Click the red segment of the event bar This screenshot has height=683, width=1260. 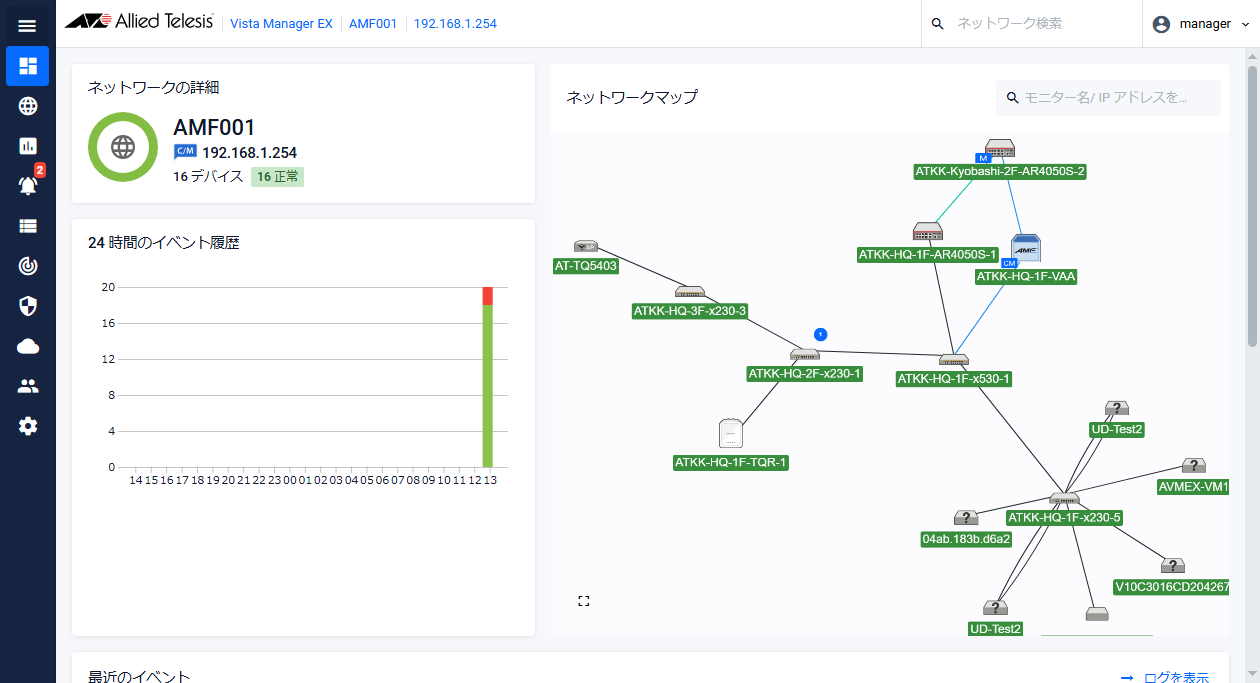pyautogui.click(x=488, y=296)
